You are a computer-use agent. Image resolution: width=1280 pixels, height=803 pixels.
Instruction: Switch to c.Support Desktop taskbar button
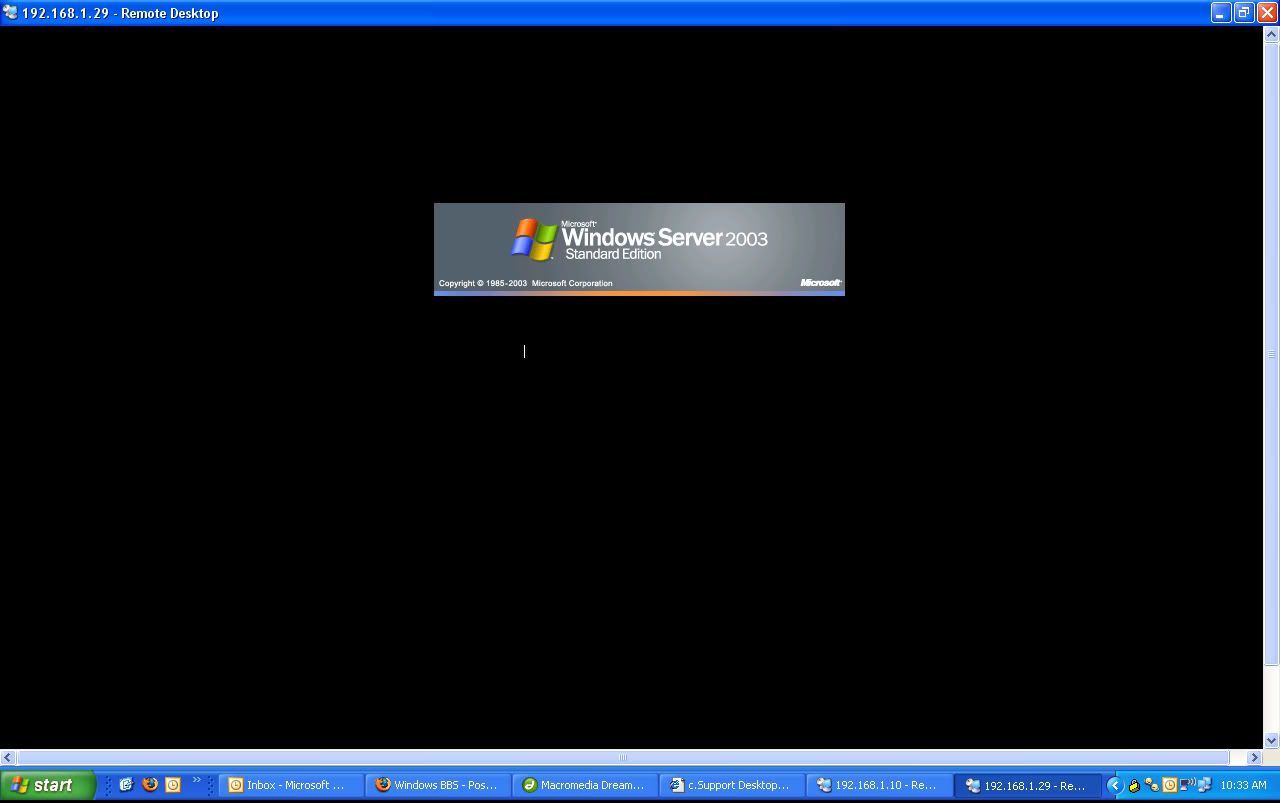click(732, 785)
